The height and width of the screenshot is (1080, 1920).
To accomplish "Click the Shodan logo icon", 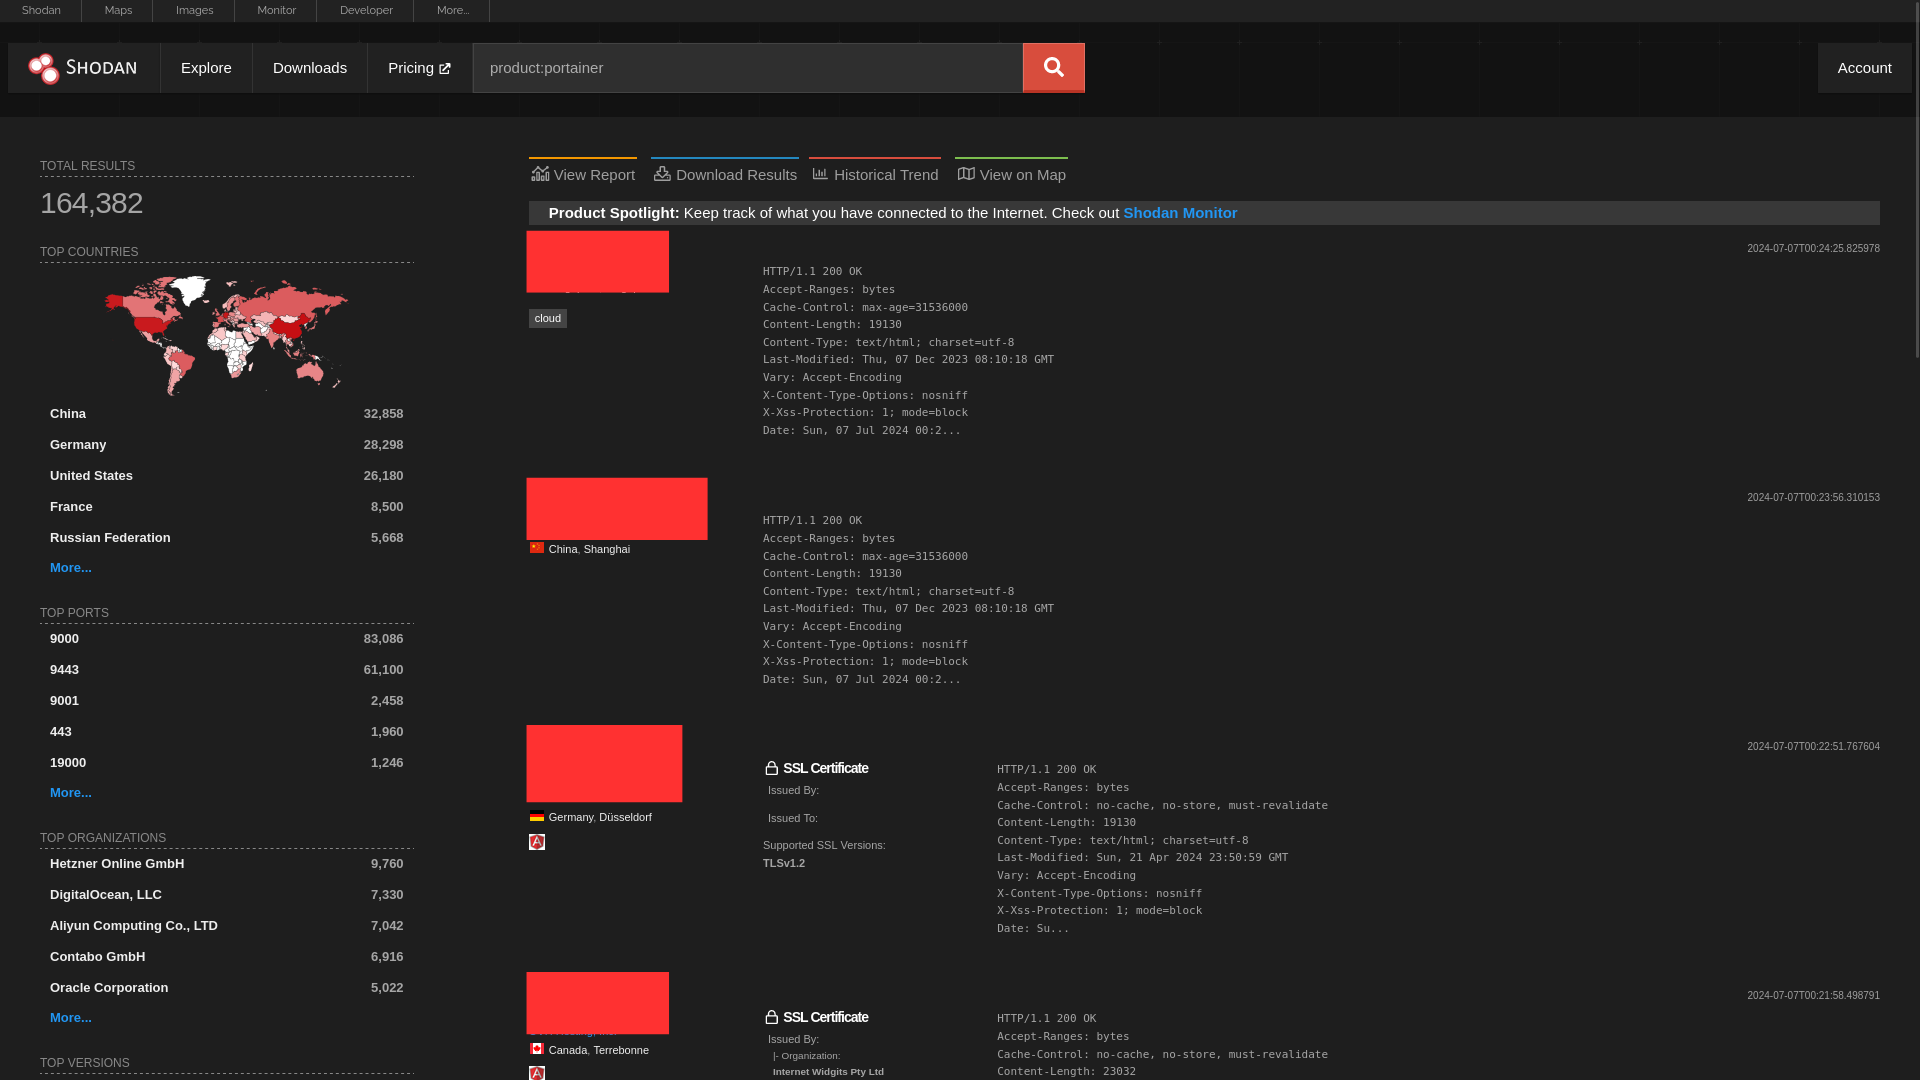I will click(44, 68).
